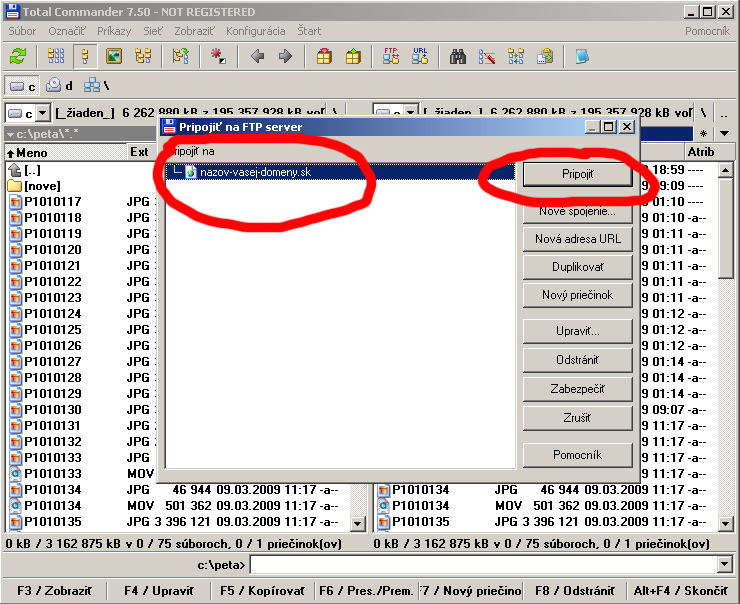
Task: Click Nová adresa URL button
Action: [x=578, y=239]
